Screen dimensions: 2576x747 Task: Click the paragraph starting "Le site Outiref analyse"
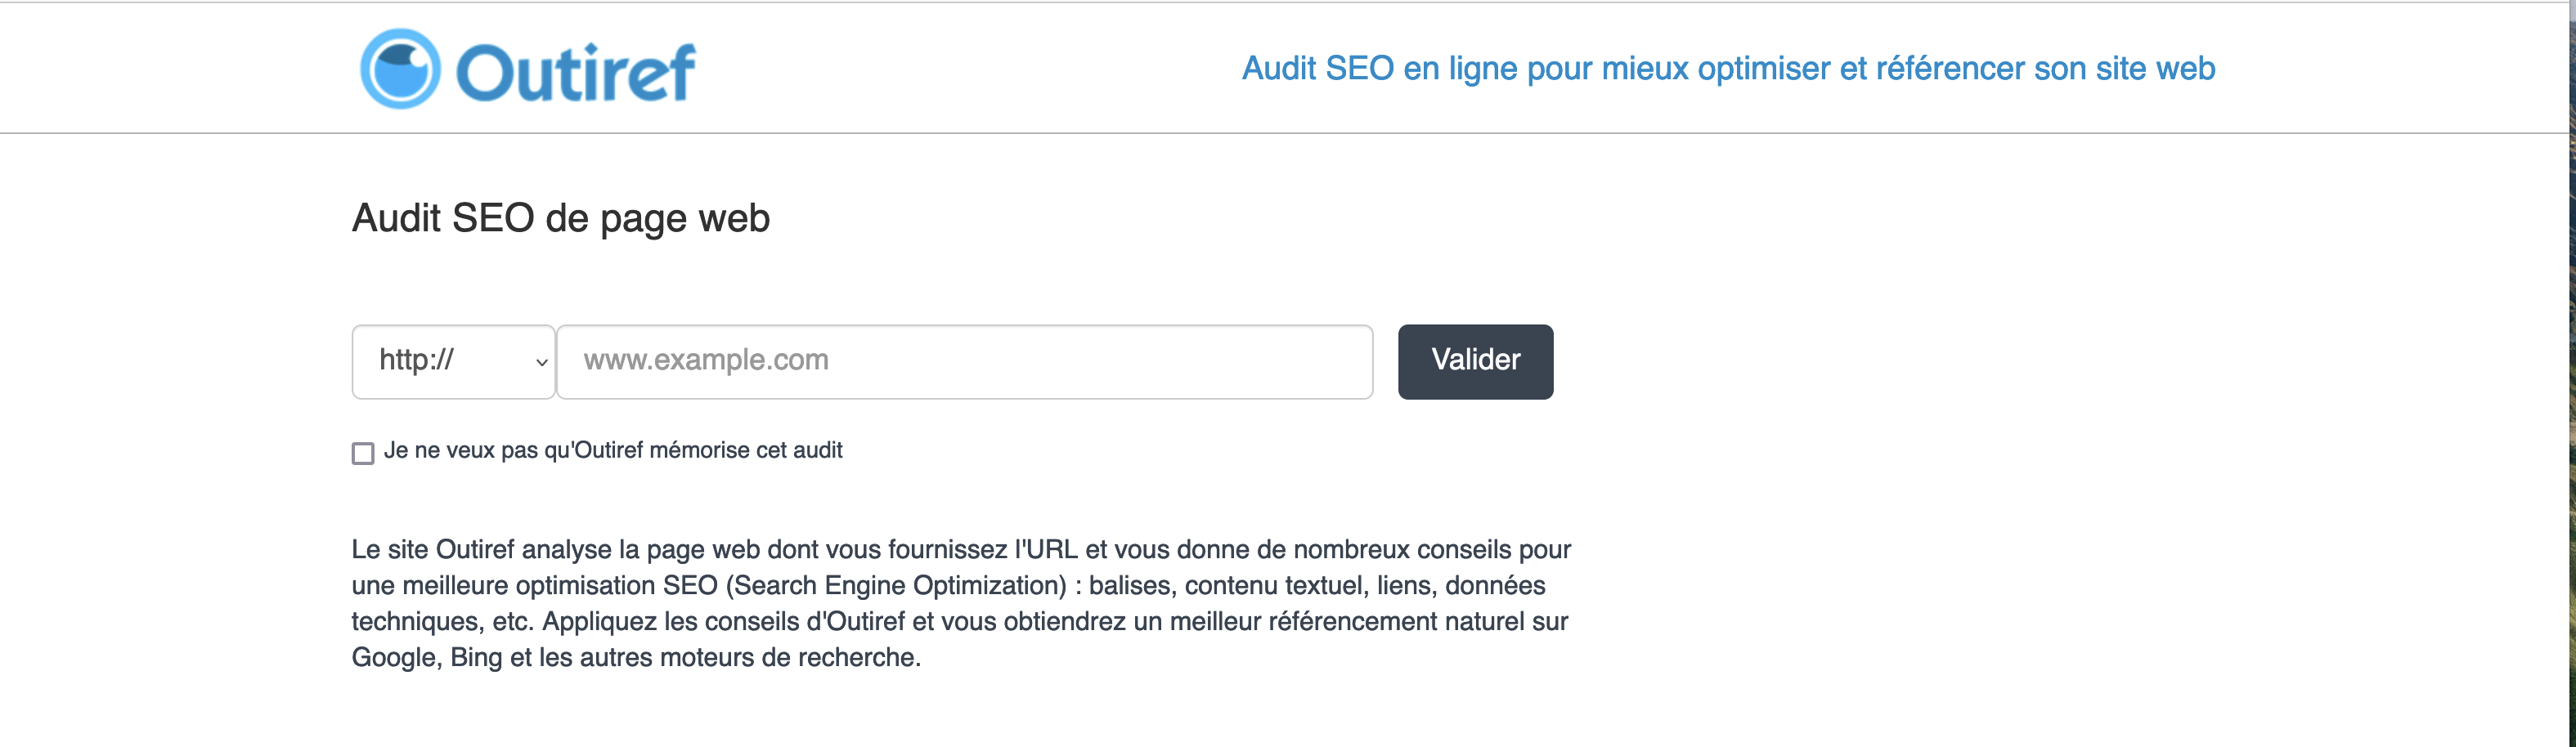coord(960,603)
